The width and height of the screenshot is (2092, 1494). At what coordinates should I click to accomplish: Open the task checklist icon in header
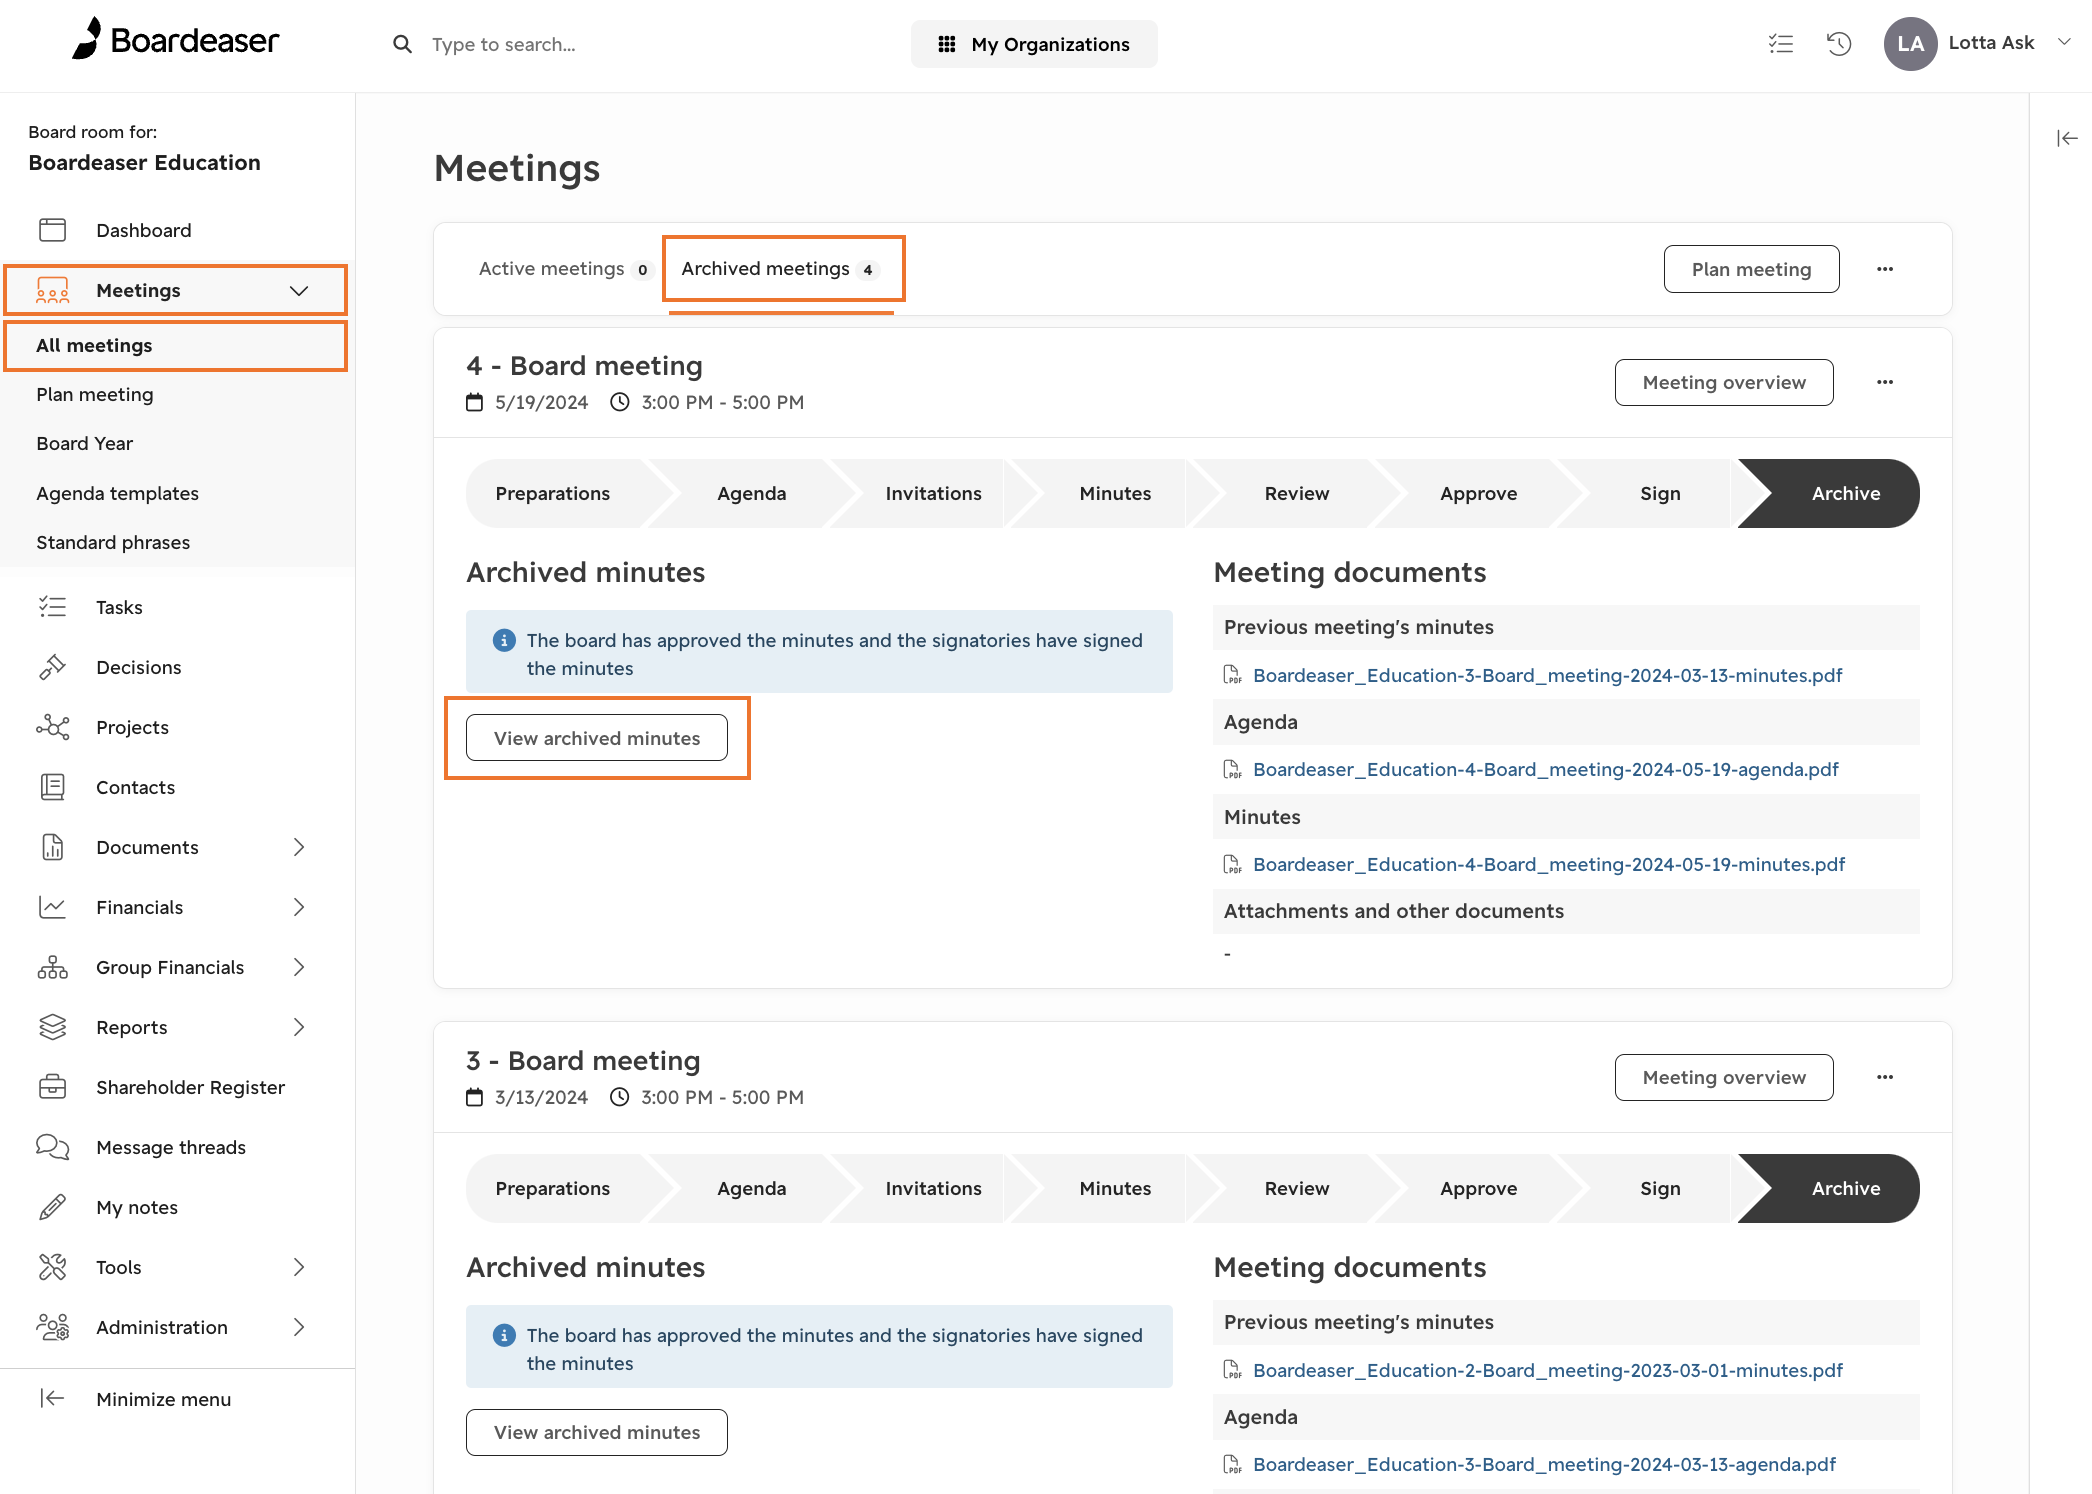(1780, 44)
